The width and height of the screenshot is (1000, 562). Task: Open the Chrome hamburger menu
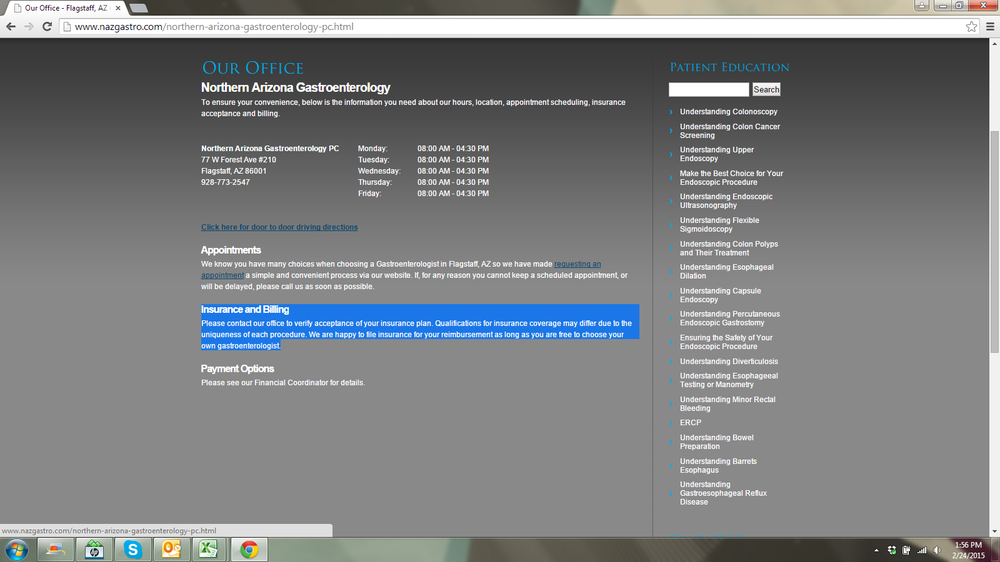coord(988,27)
